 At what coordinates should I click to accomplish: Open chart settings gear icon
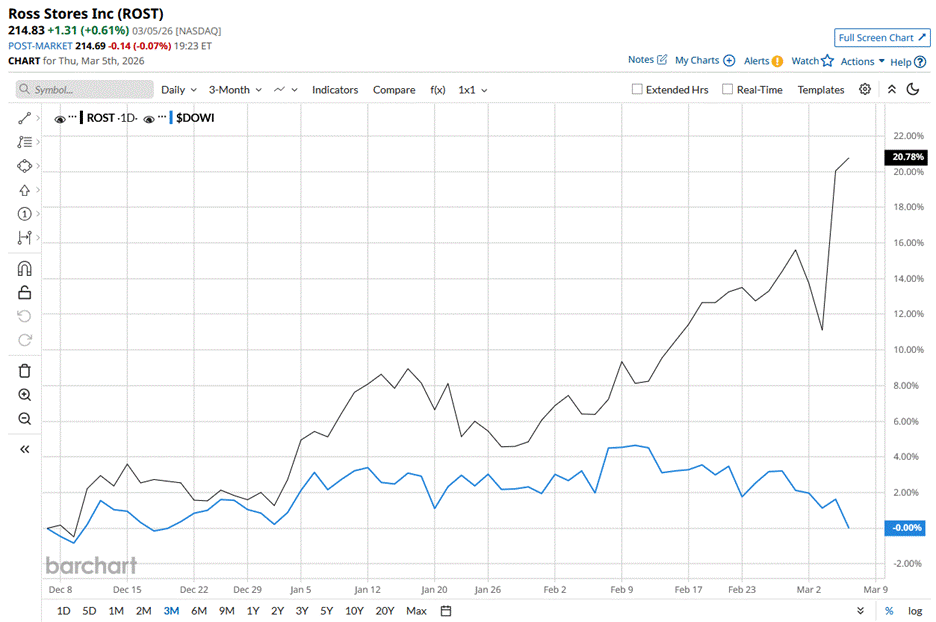click(865, 90)
